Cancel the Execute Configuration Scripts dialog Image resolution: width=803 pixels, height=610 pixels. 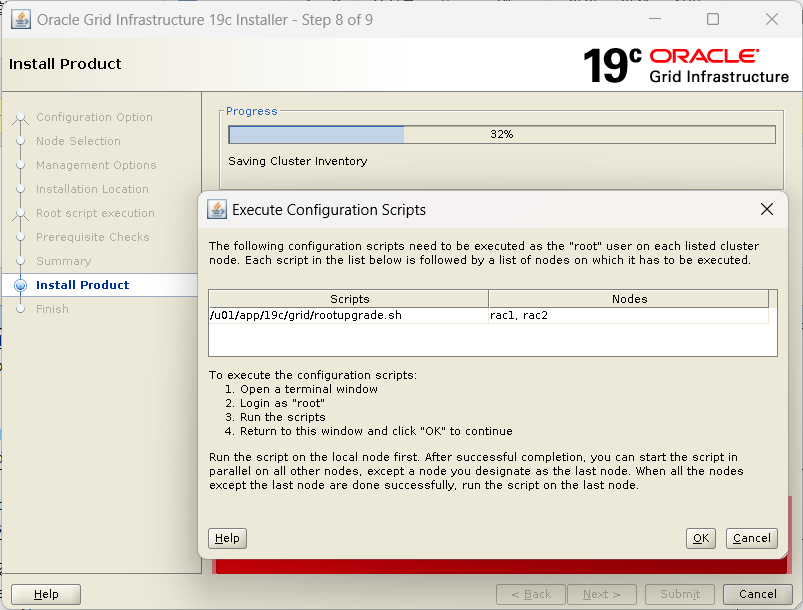(x=751, y=538)
